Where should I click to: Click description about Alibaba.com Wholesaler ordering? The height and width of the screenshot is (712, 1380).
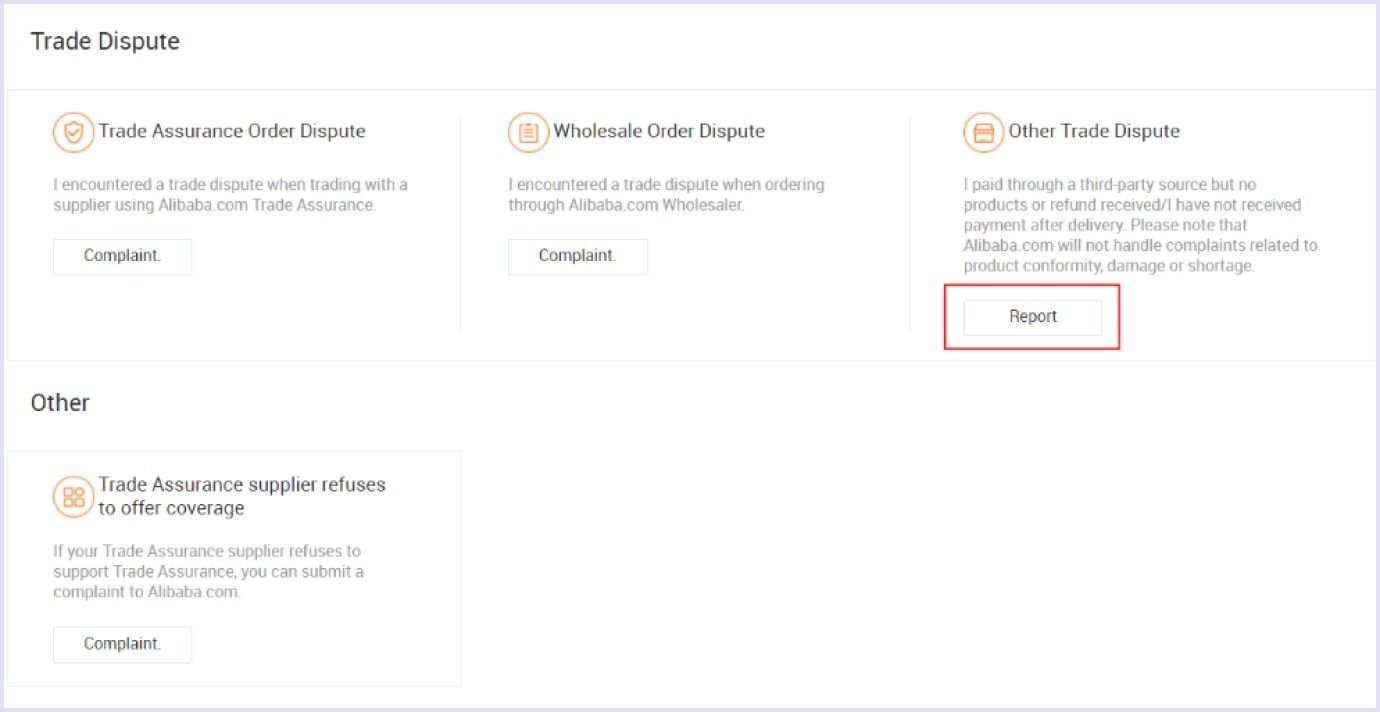click(666, 195)
